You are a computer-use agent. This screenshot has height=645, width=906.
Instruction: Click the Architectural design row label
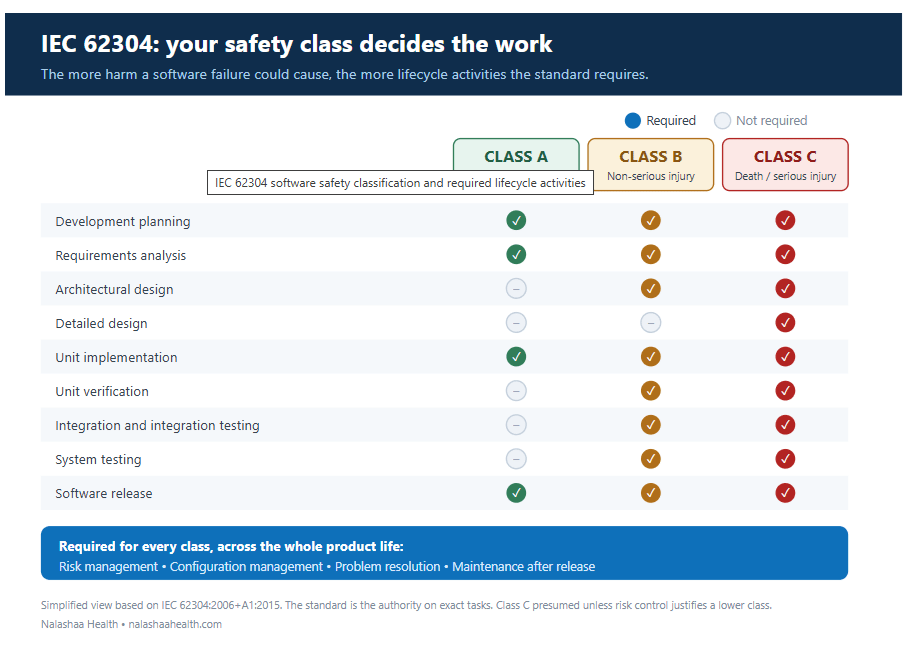pos(114,290)
